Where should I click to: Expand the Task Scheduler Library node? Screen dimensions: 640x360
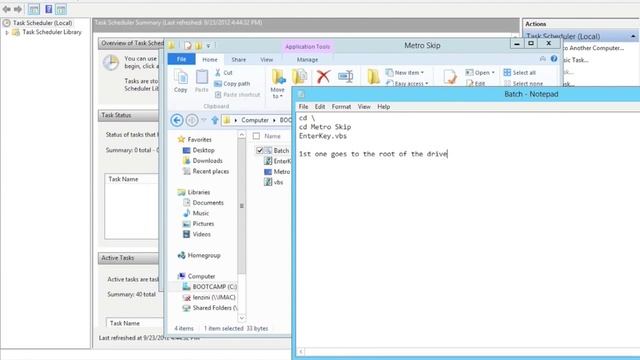[x=7, y=32]
